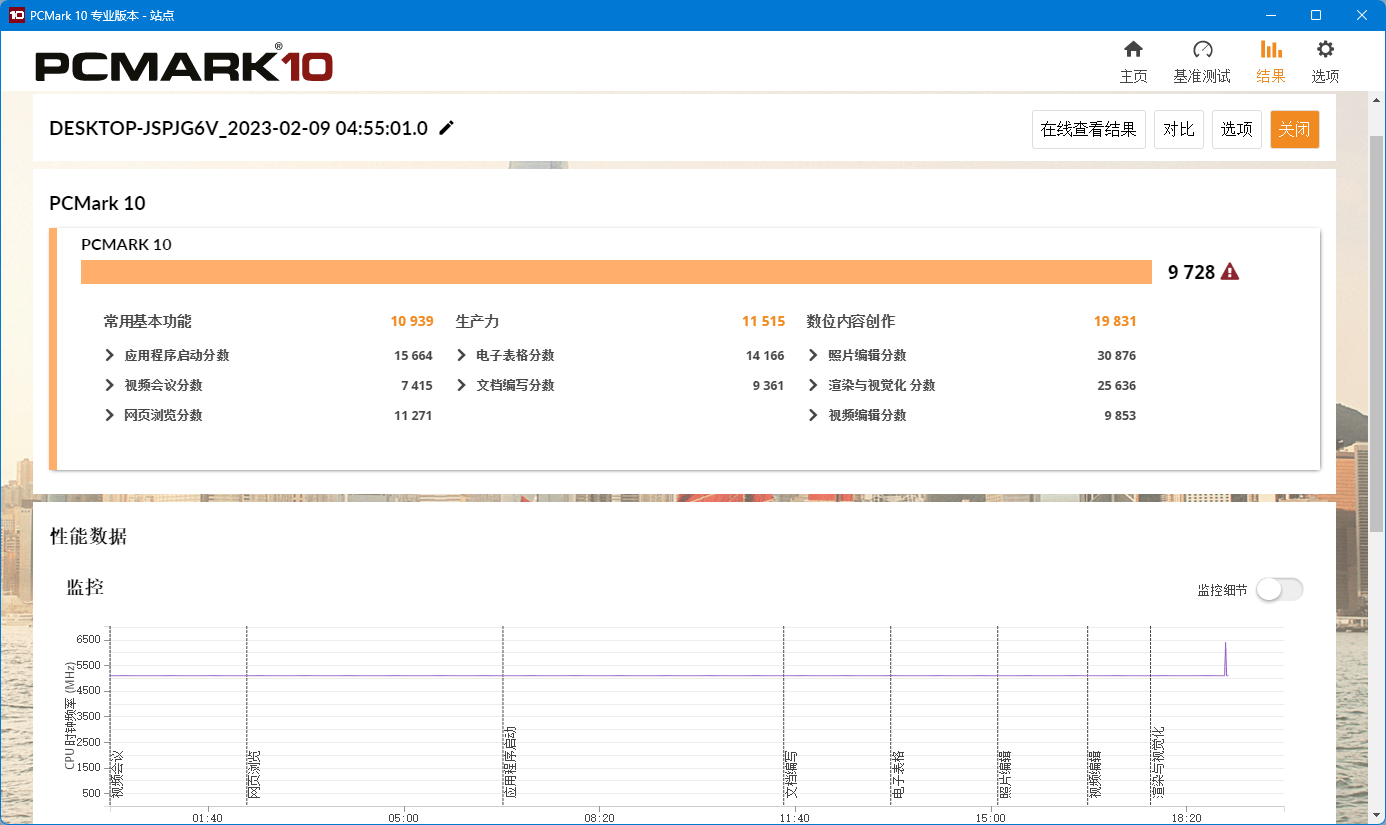Click the 视频会议 marker in the monitoring chart

click(x=117, y=774)
